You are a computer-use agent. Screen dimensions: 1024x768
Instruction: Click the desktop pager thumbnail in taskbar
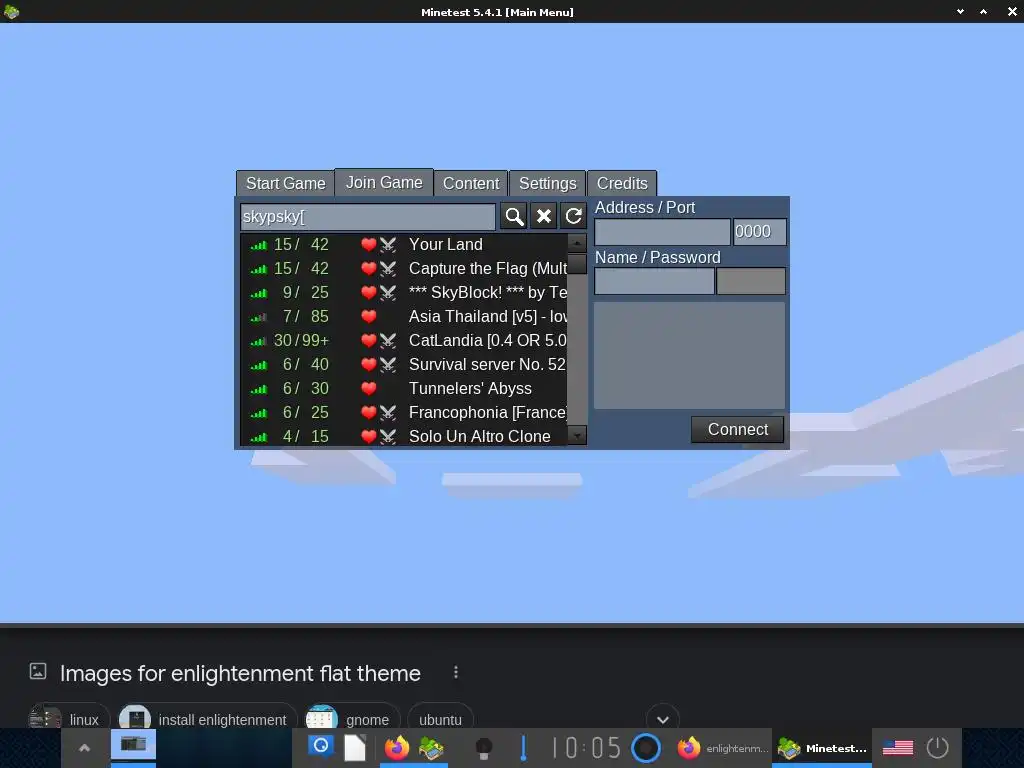click(x=133, y=744)
